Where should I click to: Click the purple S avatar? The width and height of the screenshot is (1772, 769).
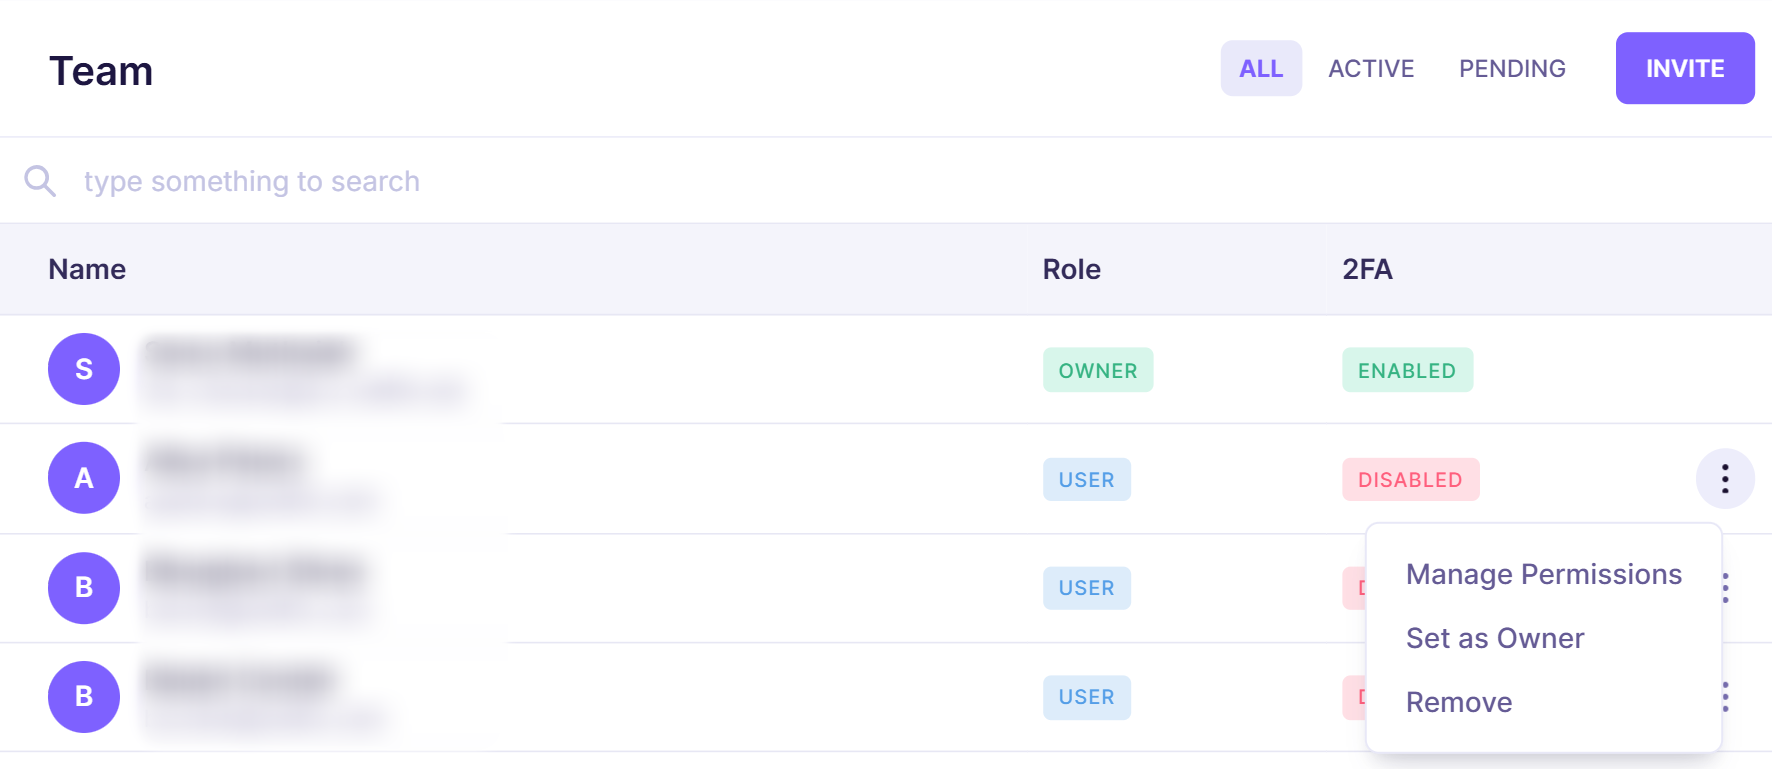point(84,369)
